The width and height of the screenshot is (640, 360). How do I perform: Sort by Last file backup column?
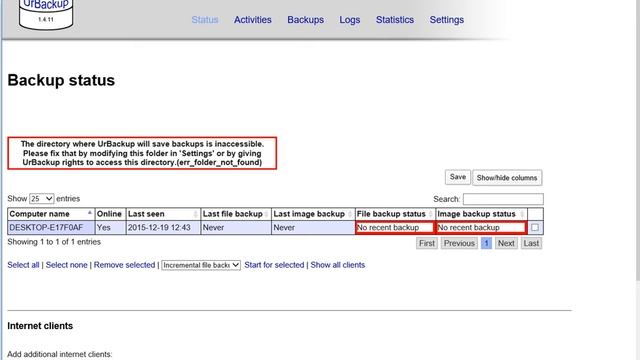click(236, 214)
